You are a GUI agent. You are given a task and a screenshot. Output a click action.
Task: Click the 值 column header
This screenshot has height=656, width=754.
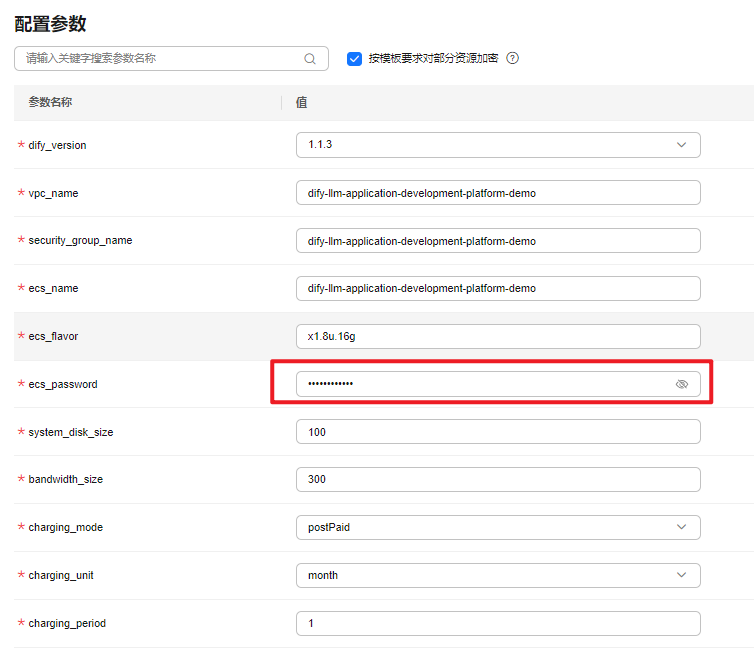click(x=302, y=102)
